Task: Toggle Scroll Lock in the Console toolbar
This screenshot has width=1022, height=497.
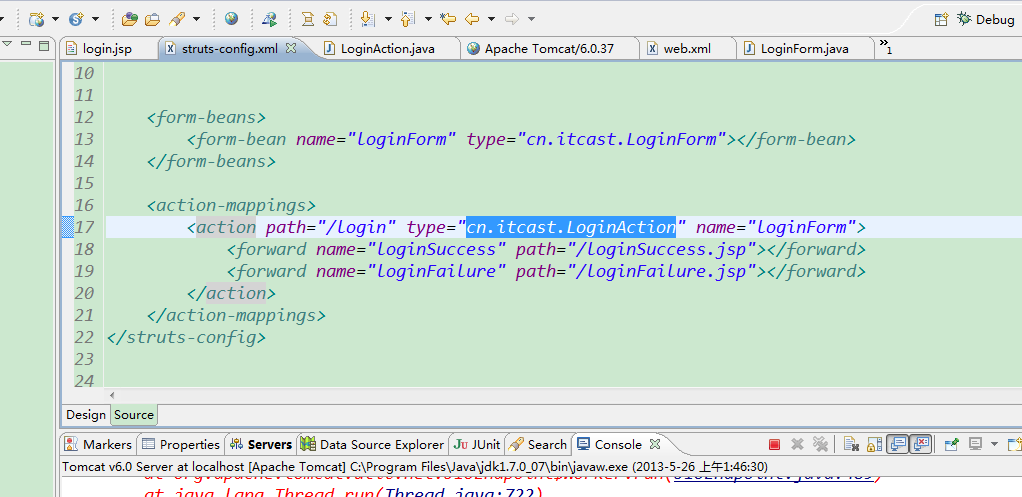Action: (x=874, y=444)
